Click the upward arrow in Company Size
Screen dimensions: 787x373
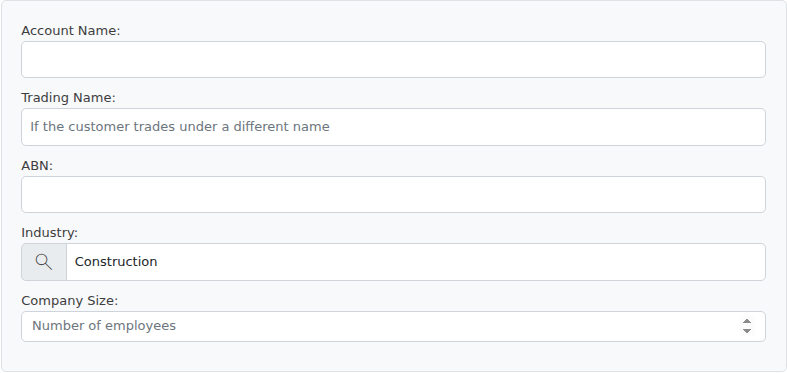pos(747,322)
